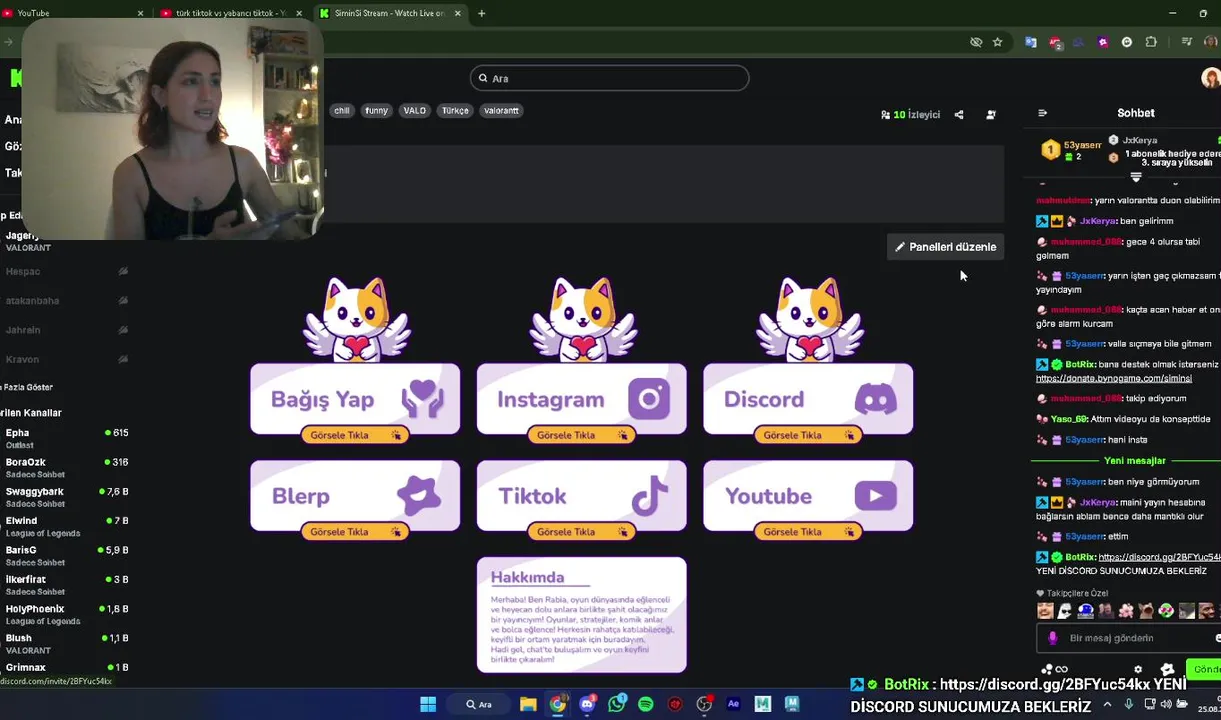Open Google Translate extension icon
The image size is (1221, 720).
point(1030,42)
